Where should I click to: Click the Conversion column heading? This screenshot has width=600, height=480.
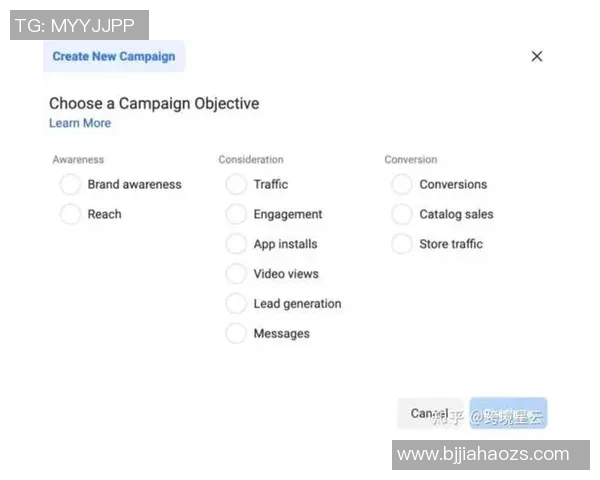[410, 159]
